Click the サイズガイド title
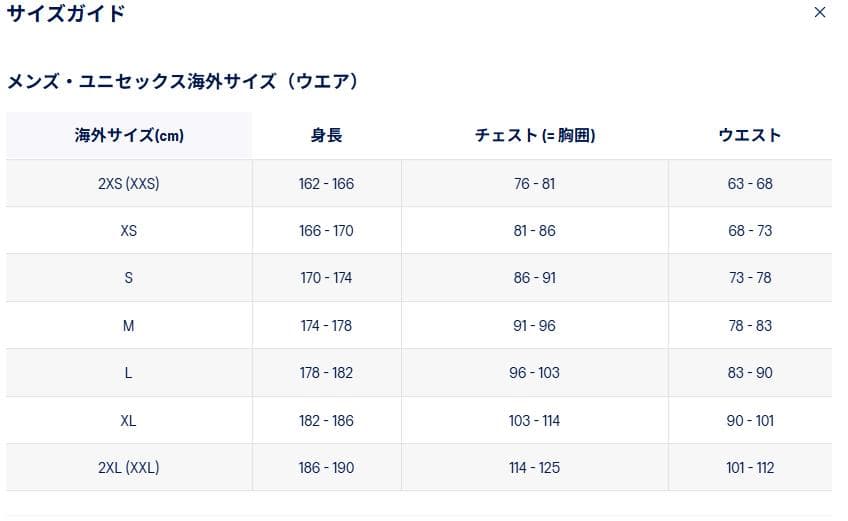The height and width of the screenshot is (521, 848). pos(66,14)
